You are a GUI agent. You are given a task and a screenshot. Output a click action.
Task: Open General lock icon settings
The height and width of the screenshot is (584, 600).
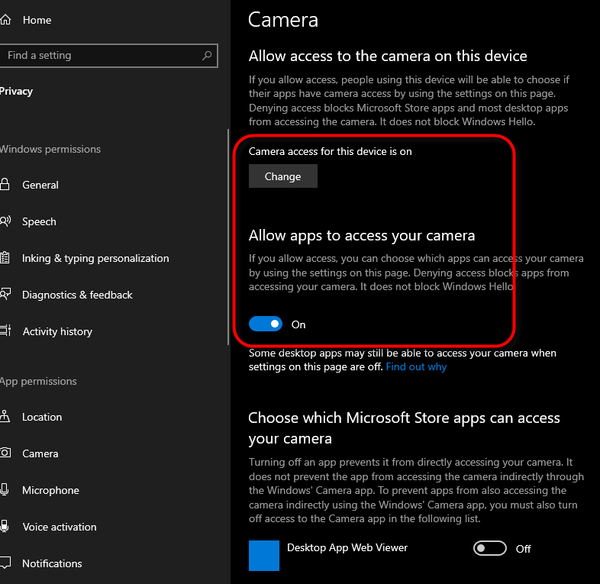pyautogui.click(x=5, y=185)
